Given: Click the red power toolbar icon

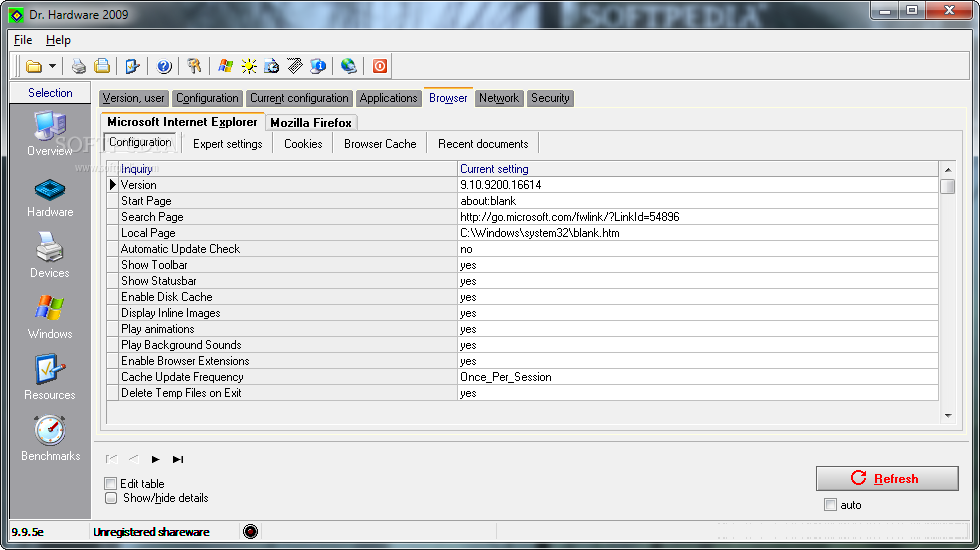Looking at the screenshot, I should [x=380, y=66].
